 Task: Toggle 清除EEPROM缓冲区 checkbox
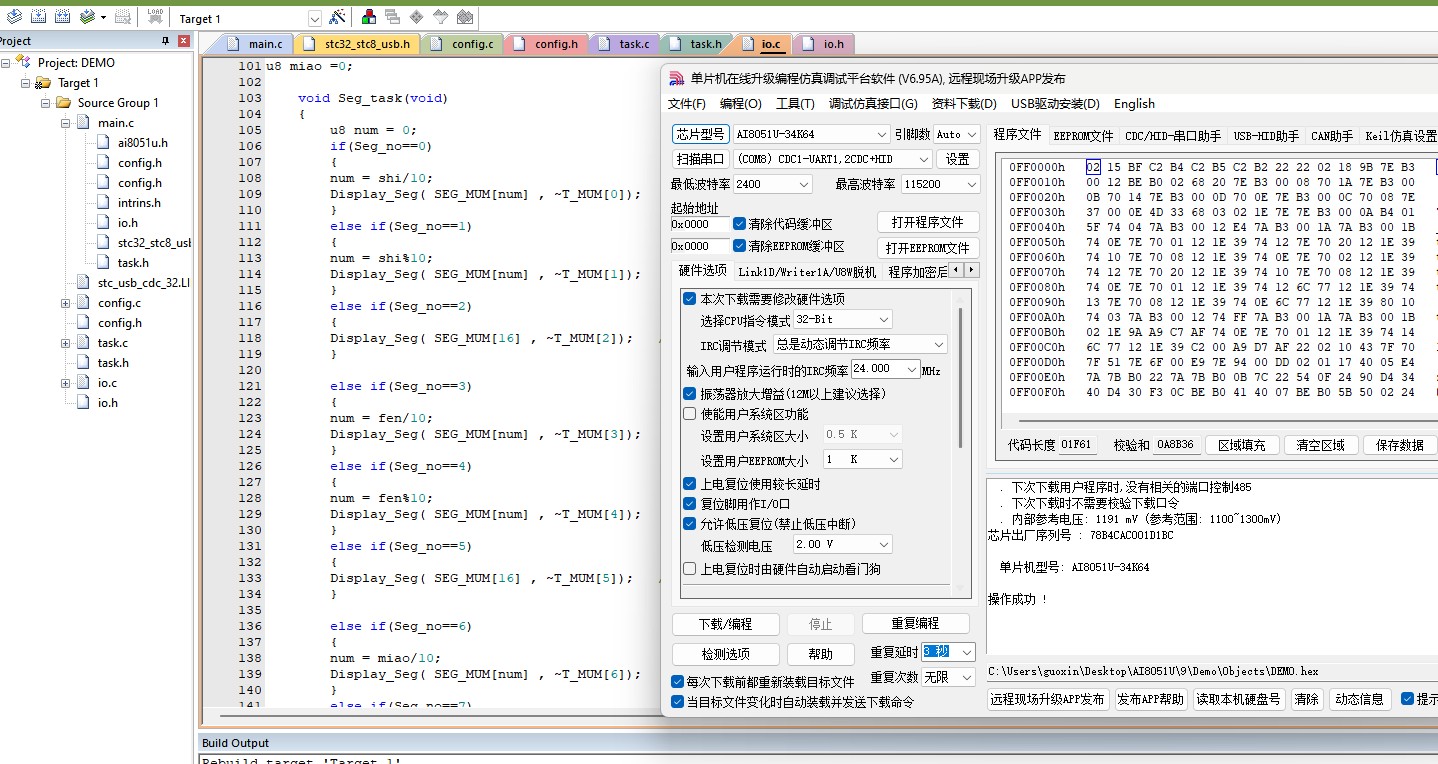click(740, 246)
